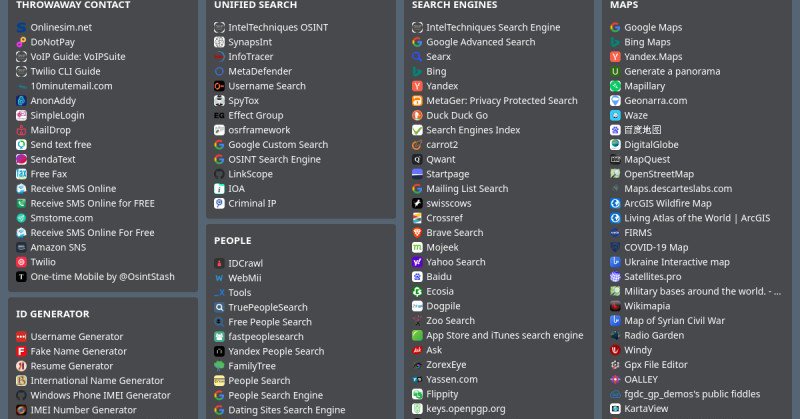Open the Search Engines Index link
This screenshot has width=800, height=419.
tap(473, 130)
